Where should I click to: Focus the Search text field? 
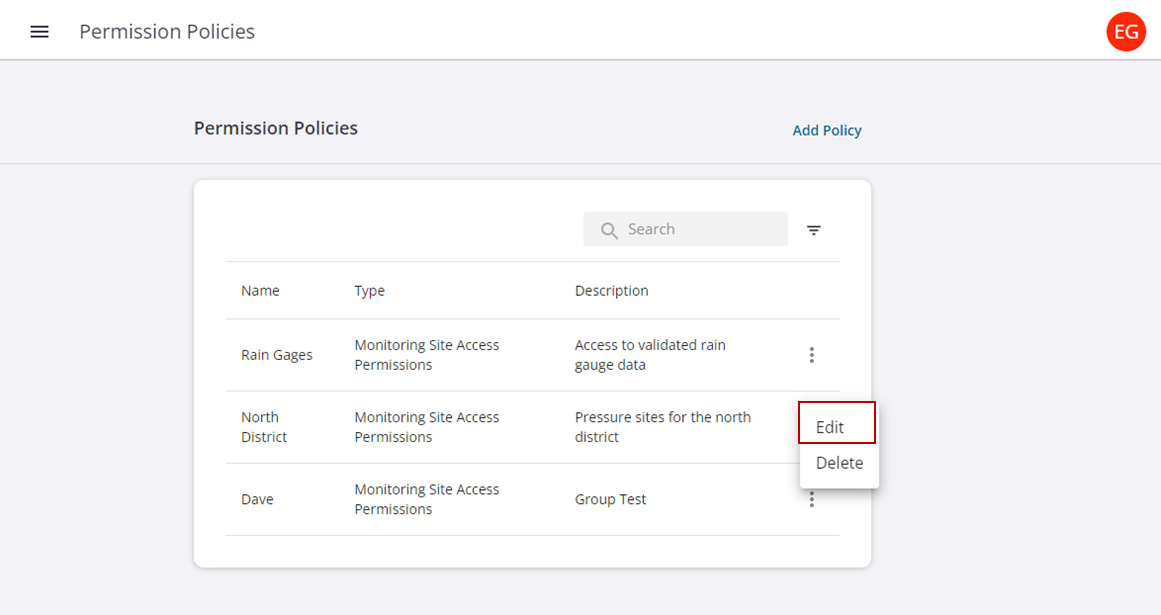pyautogui.click(x=700, y=229)
